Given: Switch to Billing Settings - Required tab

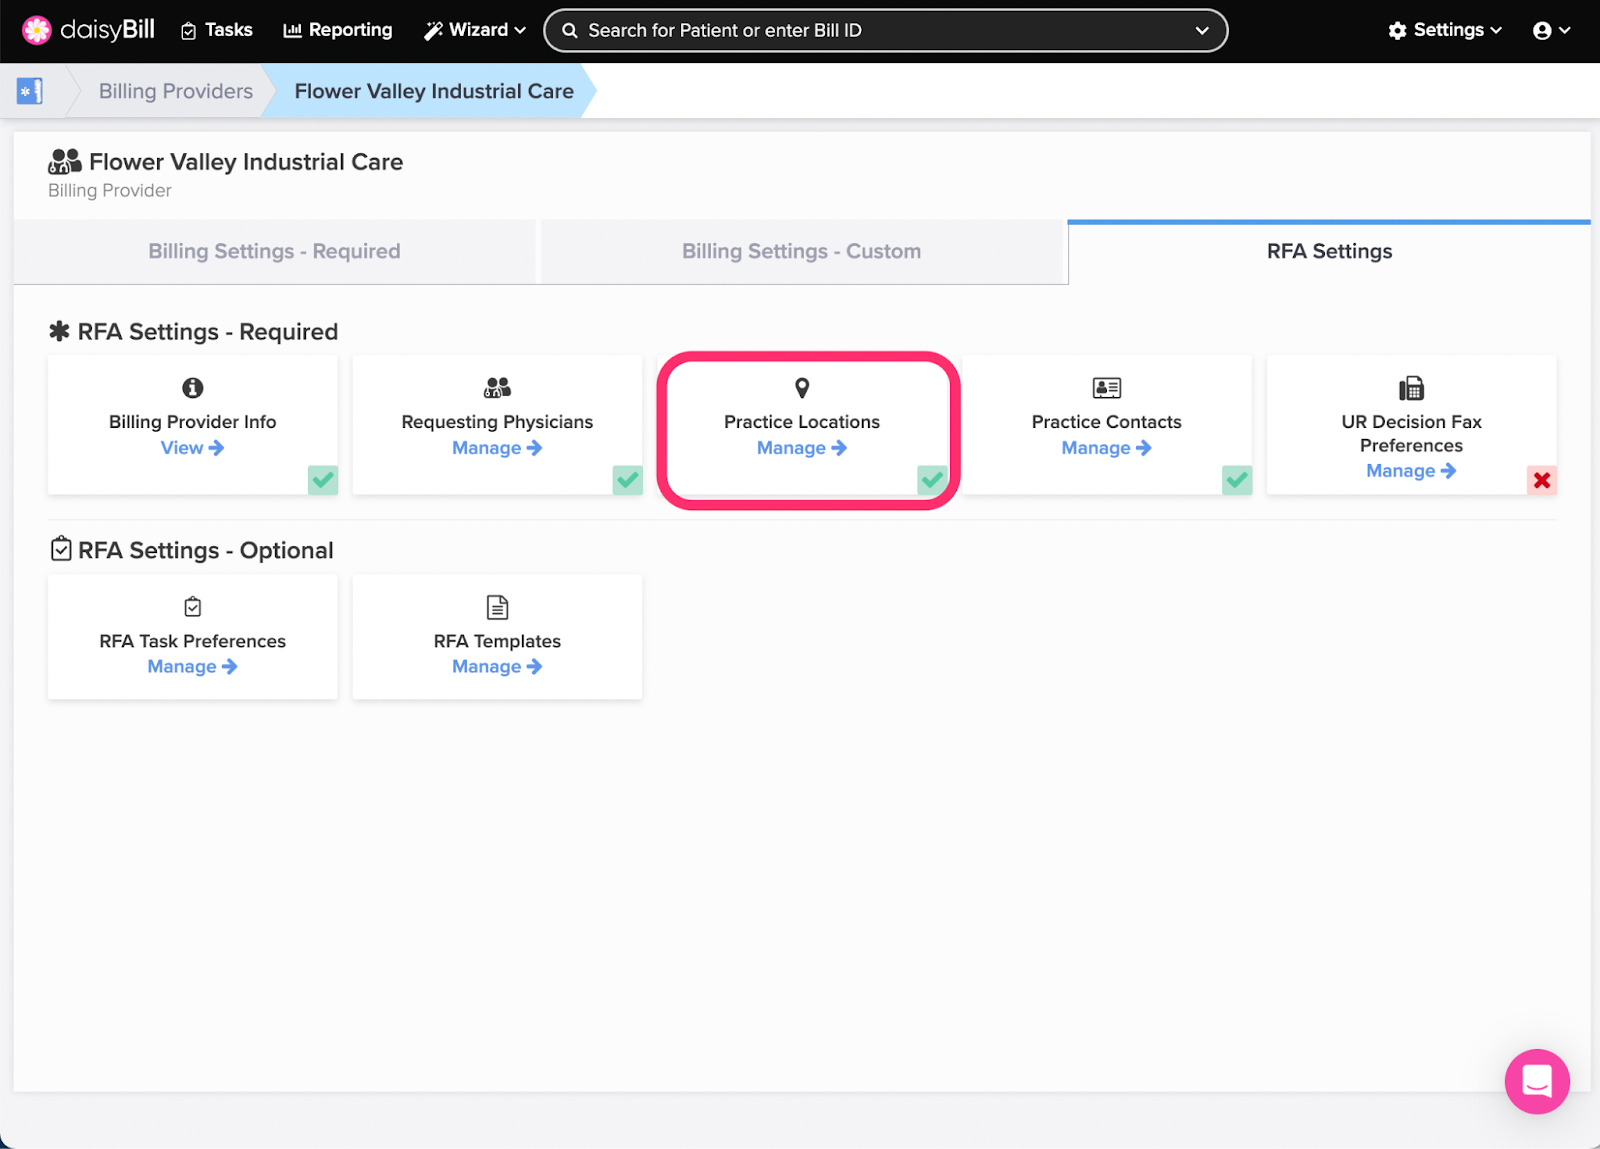Looking at the screenshot, I should click(275, 252).
